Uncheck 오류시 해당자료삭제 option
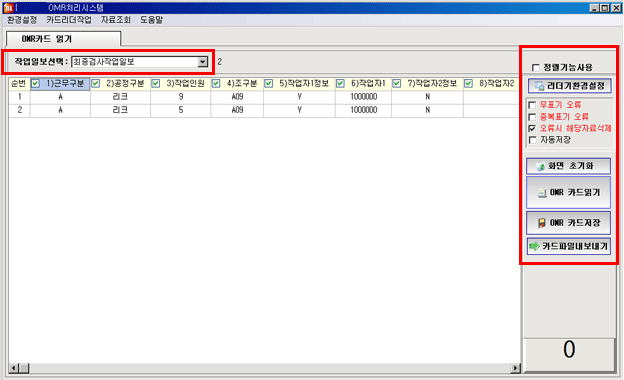Screen dimensions: 624x380 (532, 129)
